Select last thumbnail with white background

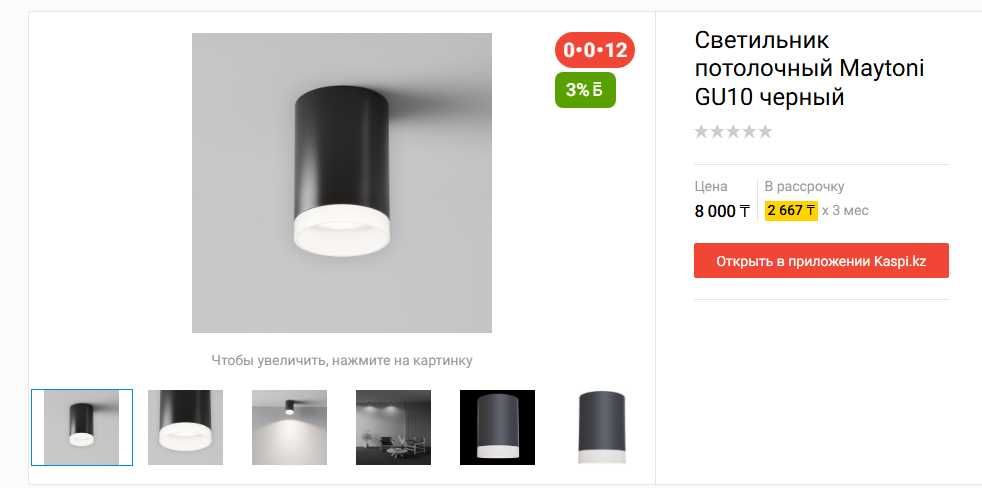[601, 427]
